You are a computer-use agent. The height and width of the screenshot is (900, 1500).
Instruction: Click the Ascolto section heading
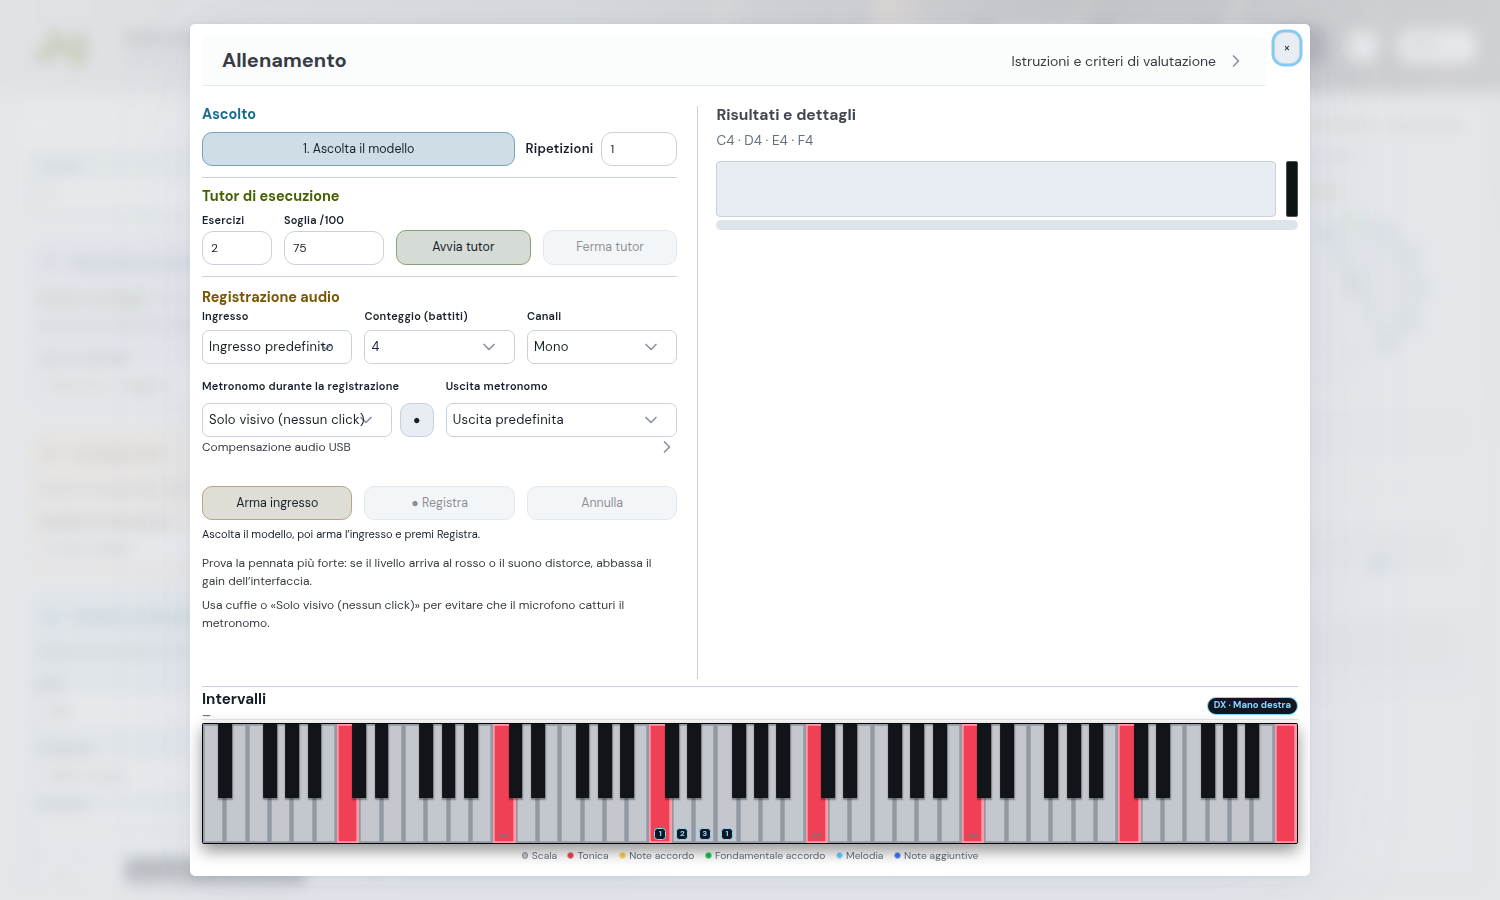(229, 114)
